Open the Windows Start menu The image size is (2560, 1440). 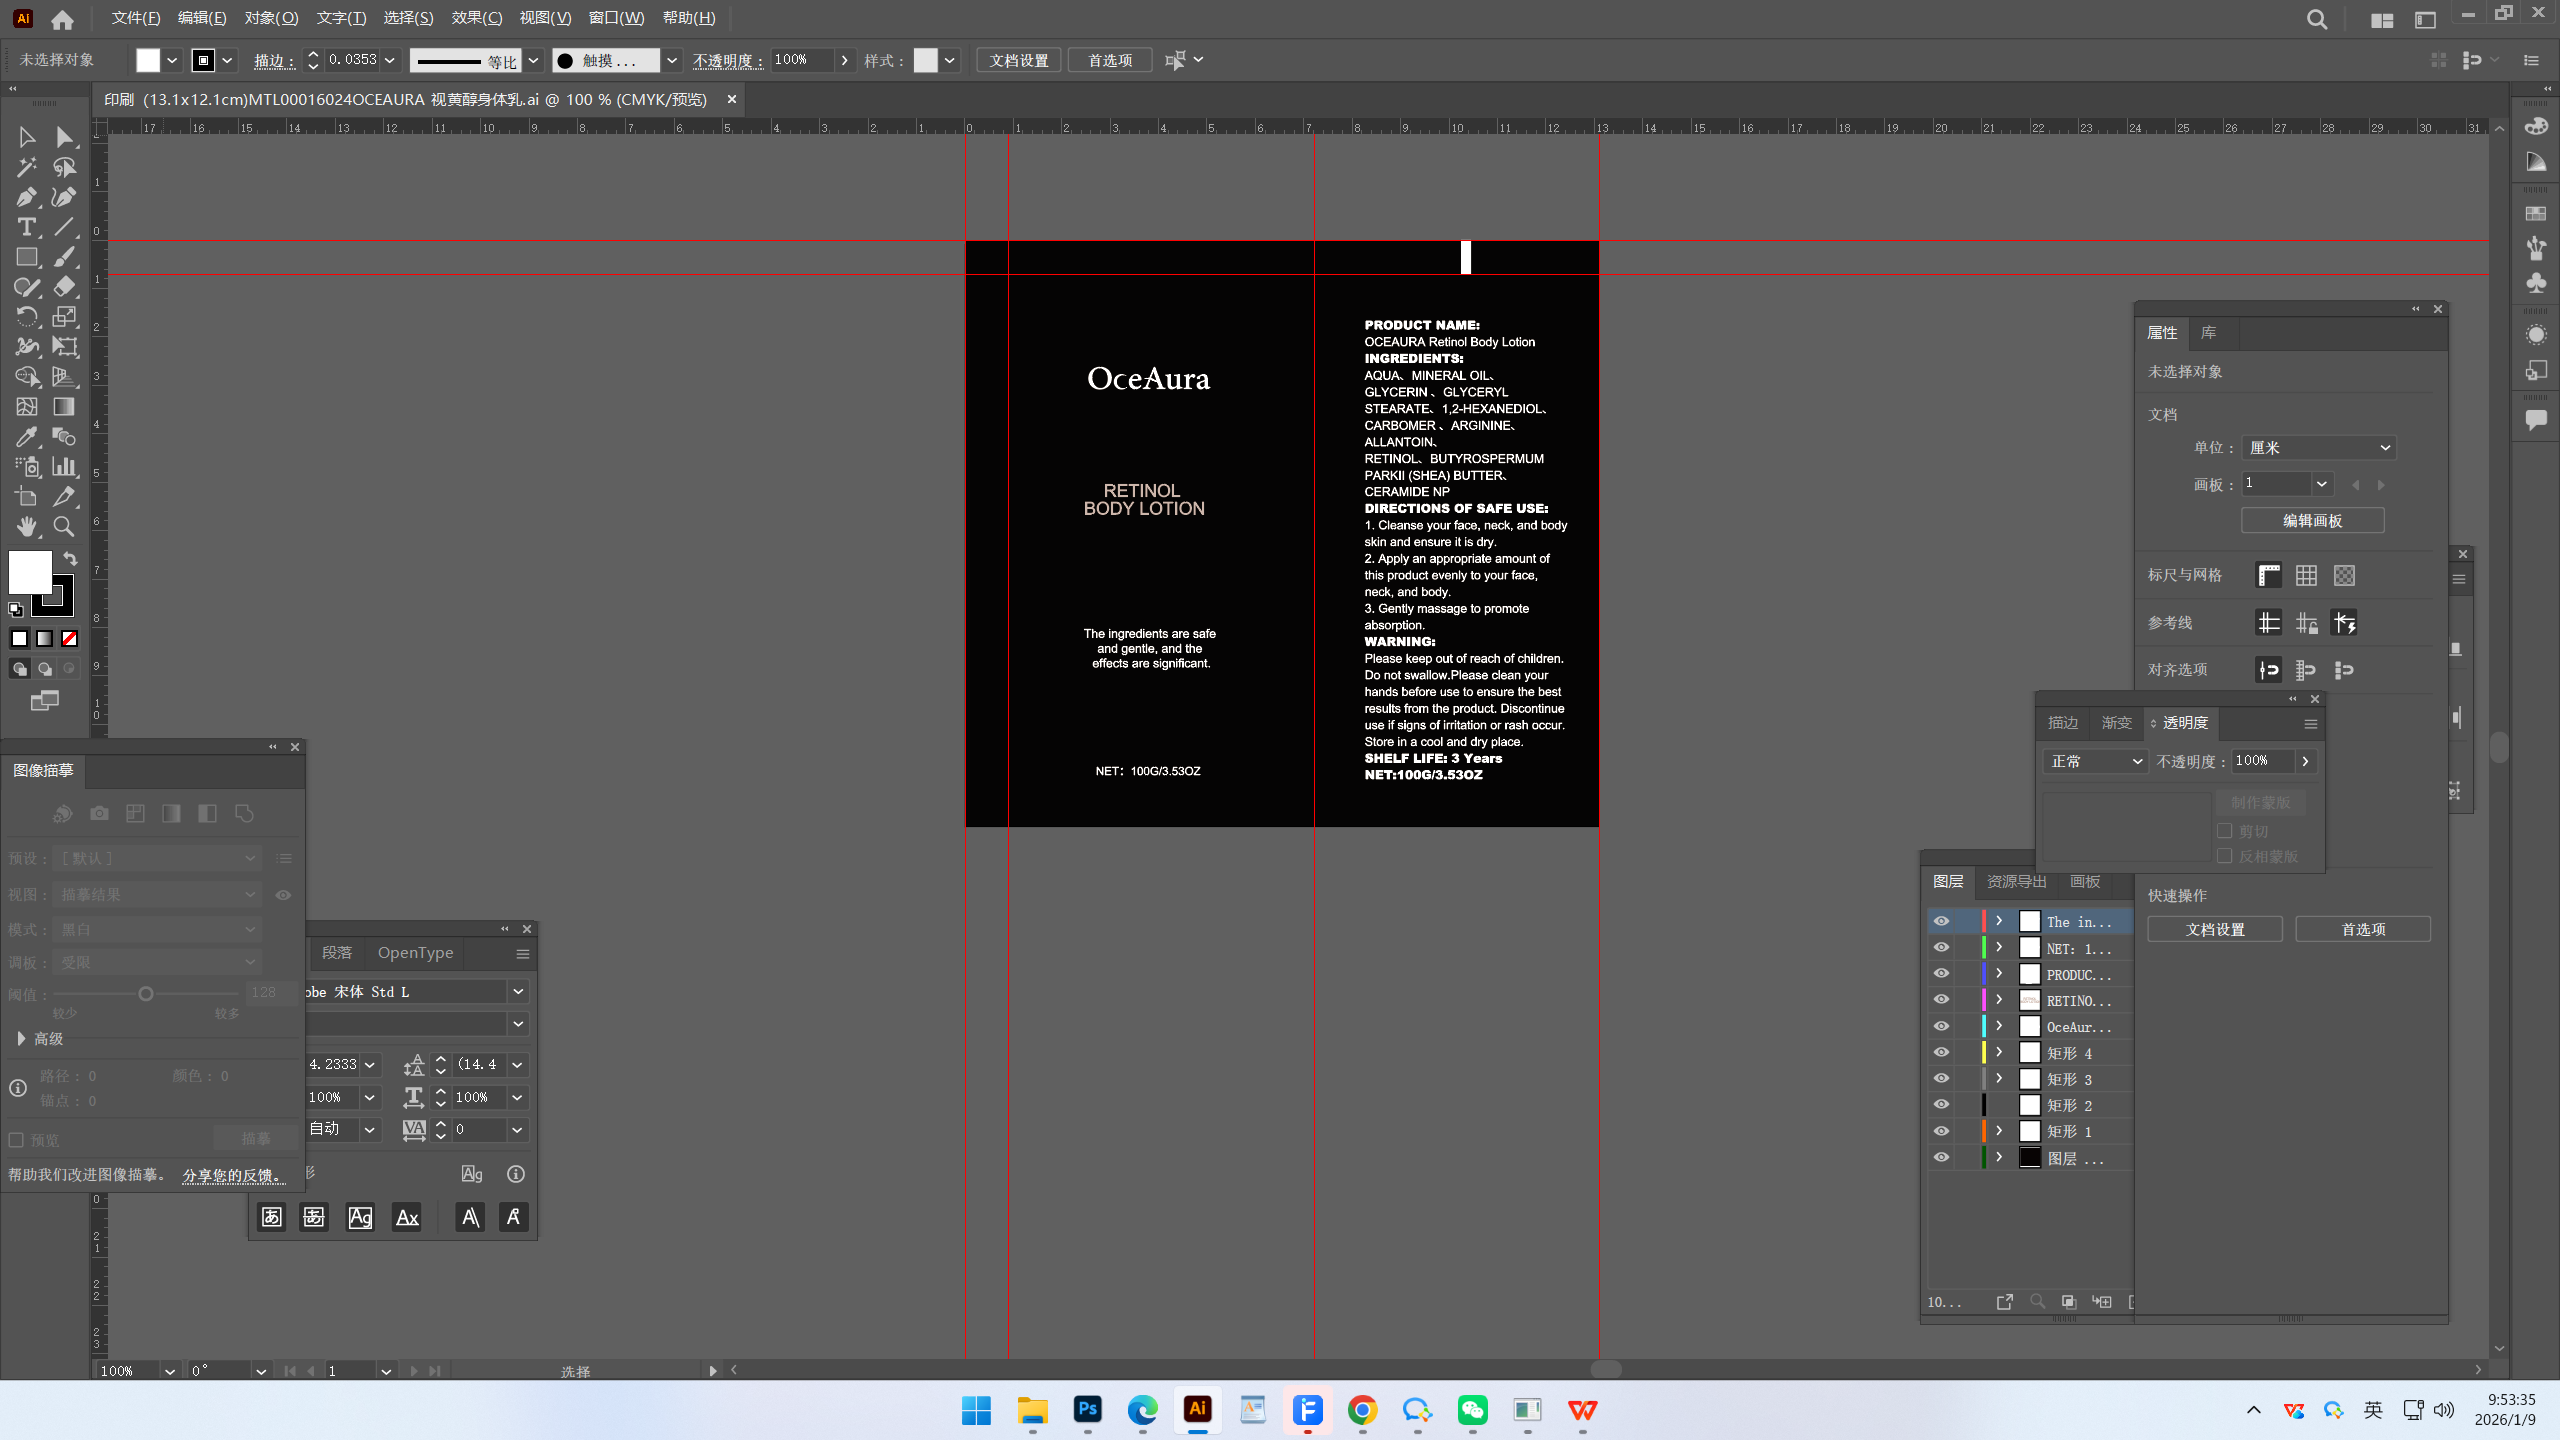(976, 1410)
